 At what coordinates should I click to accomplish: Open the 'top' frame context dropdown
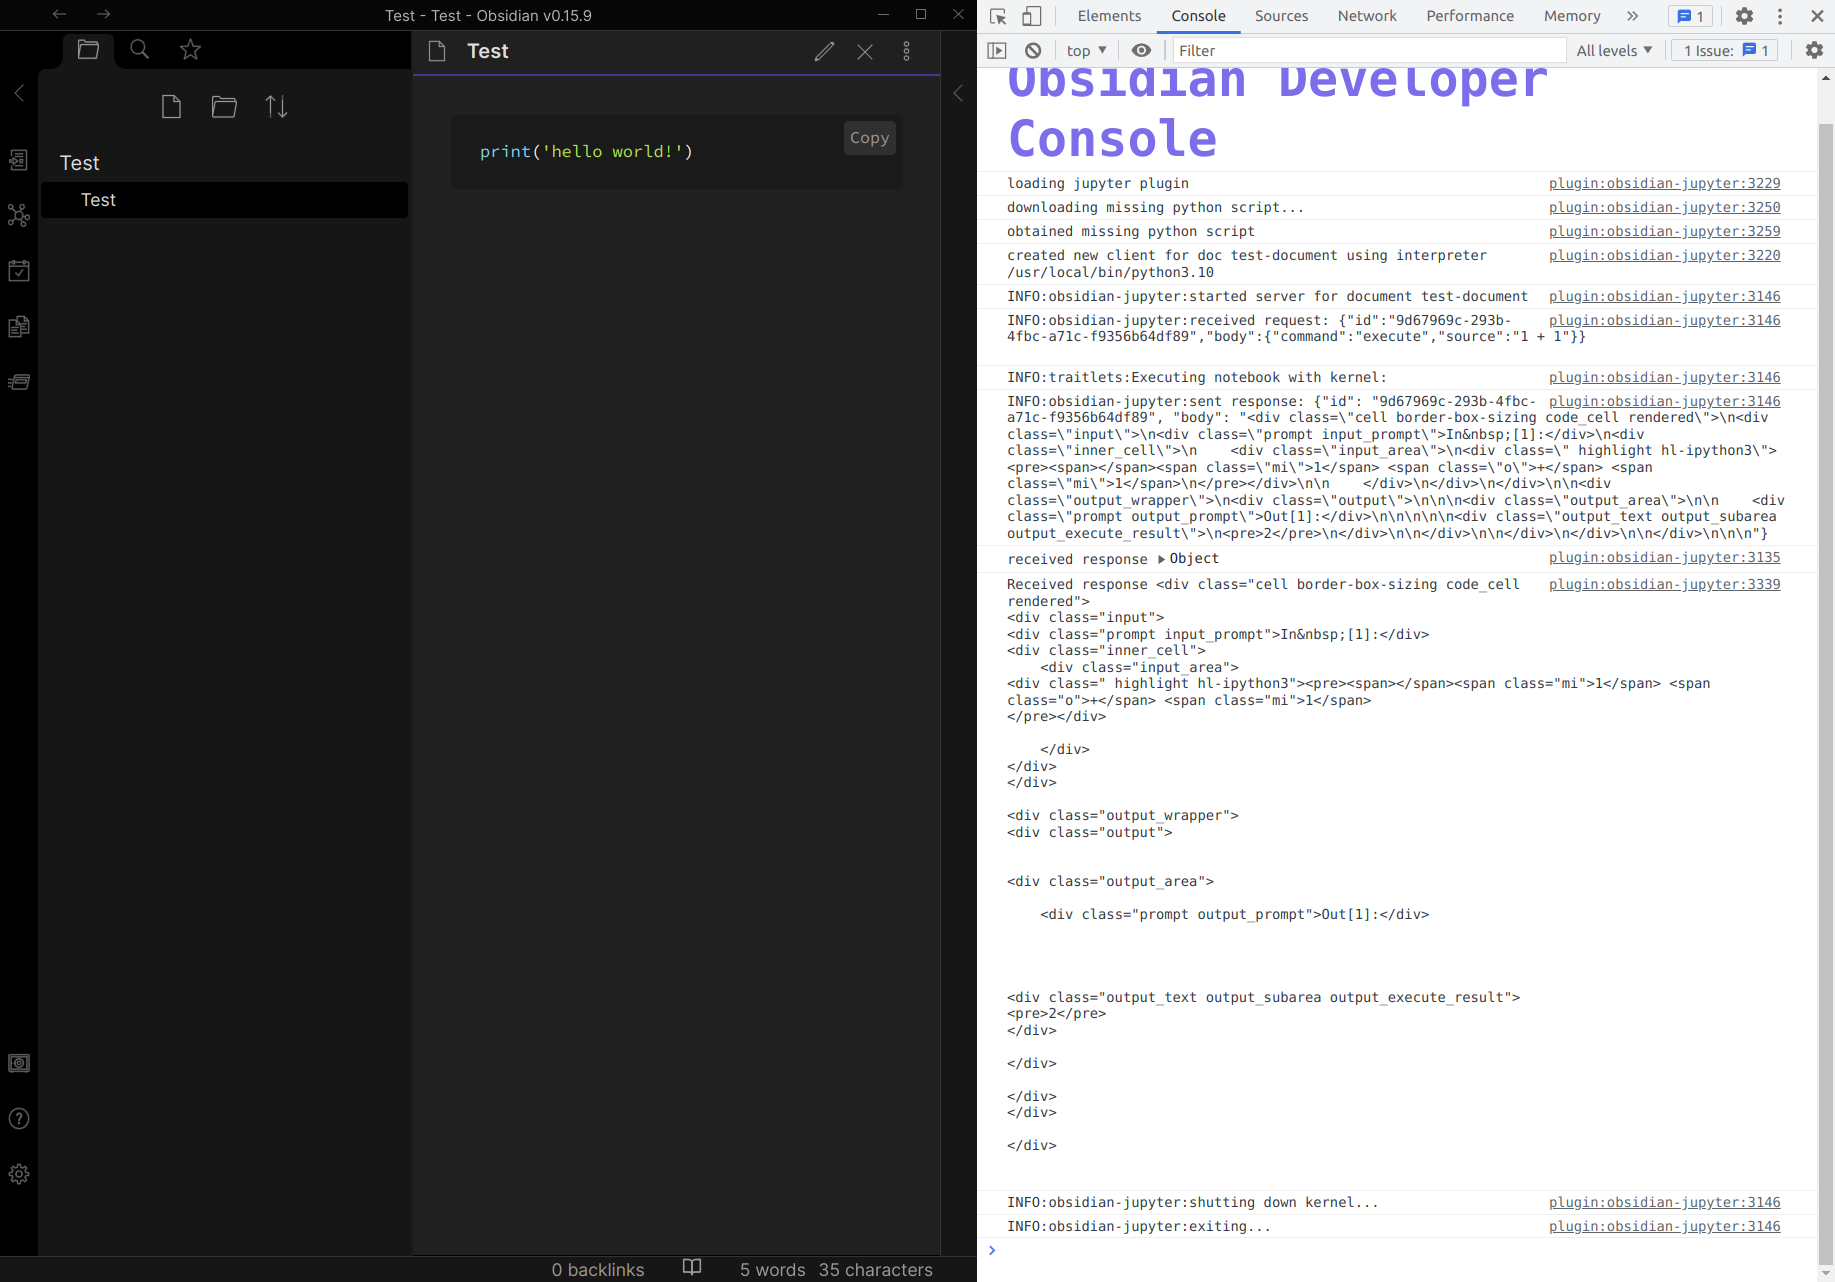tap(1085, 50)
